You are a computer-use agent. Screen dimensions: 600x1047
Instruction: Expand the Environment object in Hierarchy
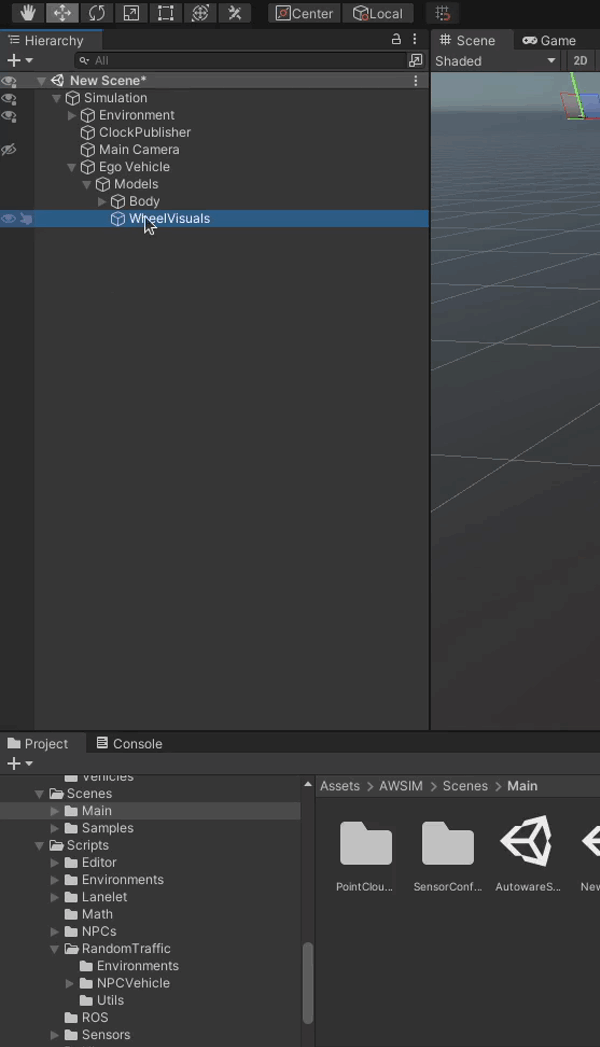(72, 115)
